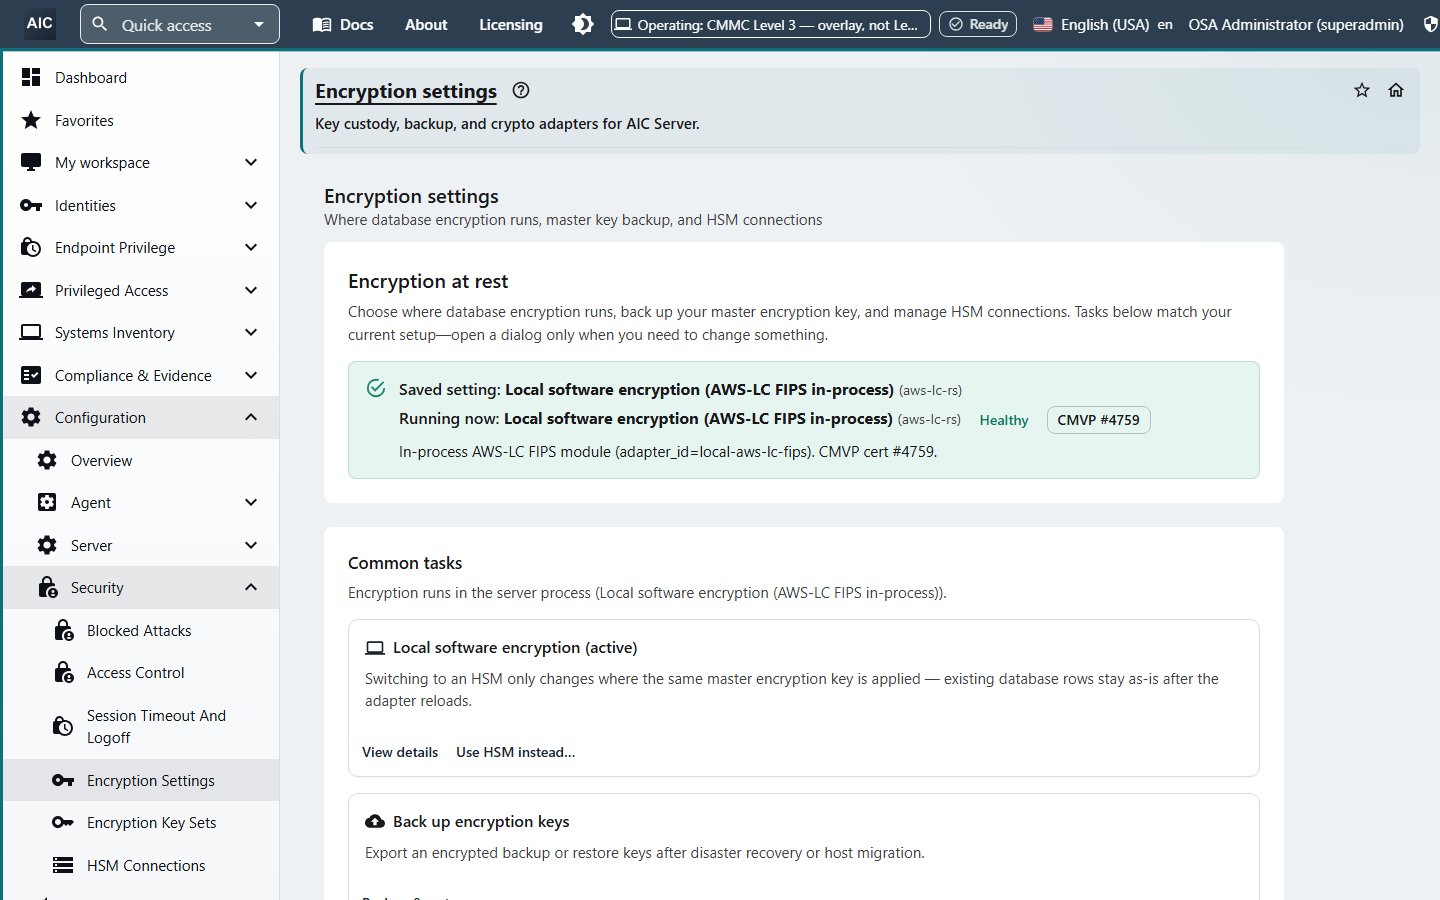
Task: Click the Ready status button
Action: [x=978, y=24]
